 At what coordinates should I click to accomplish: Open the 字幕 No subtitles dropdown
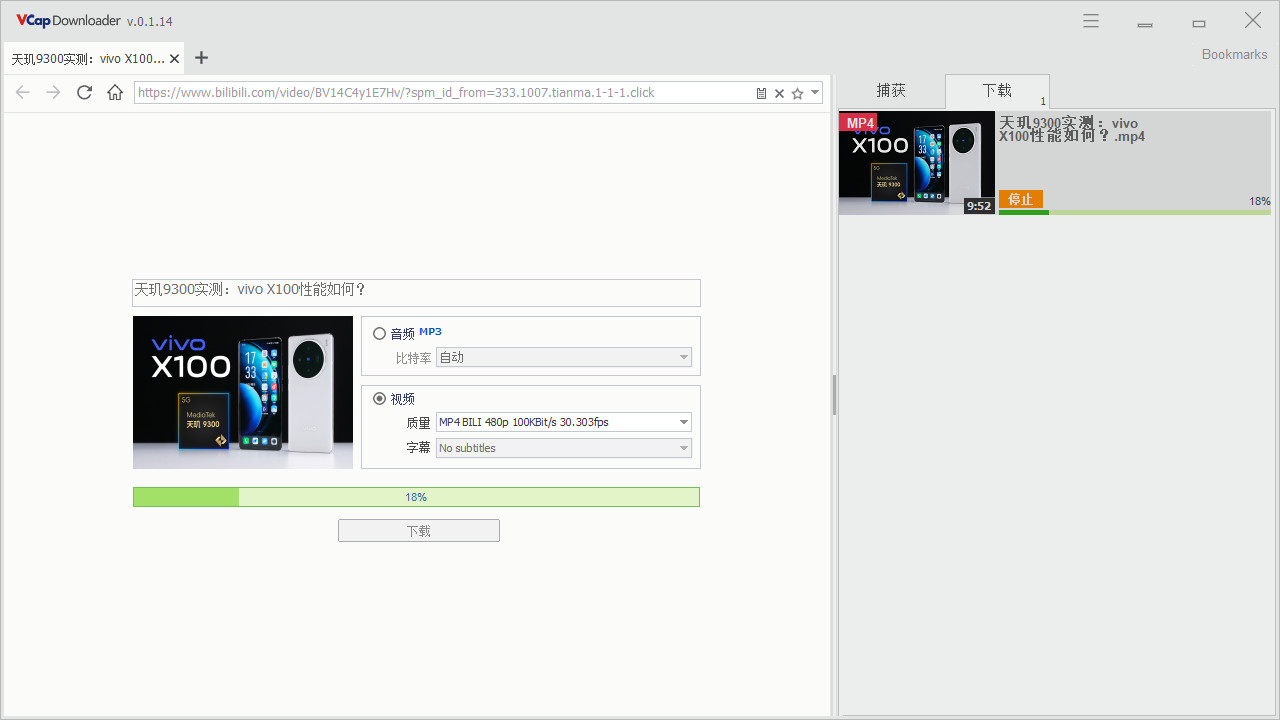pyautogui.click(x=564, y=448)
